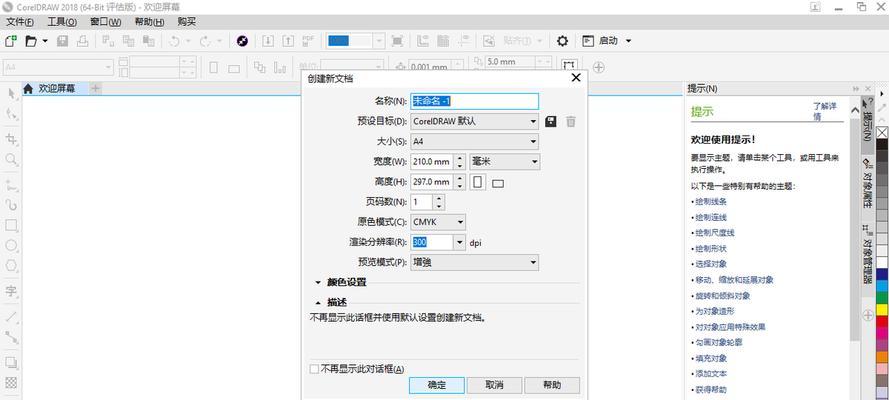Image resolution: width=889 pixels, height=400 pixels.
Task: Select the Rectangle tool in toolbox
Action: point(11,225)
